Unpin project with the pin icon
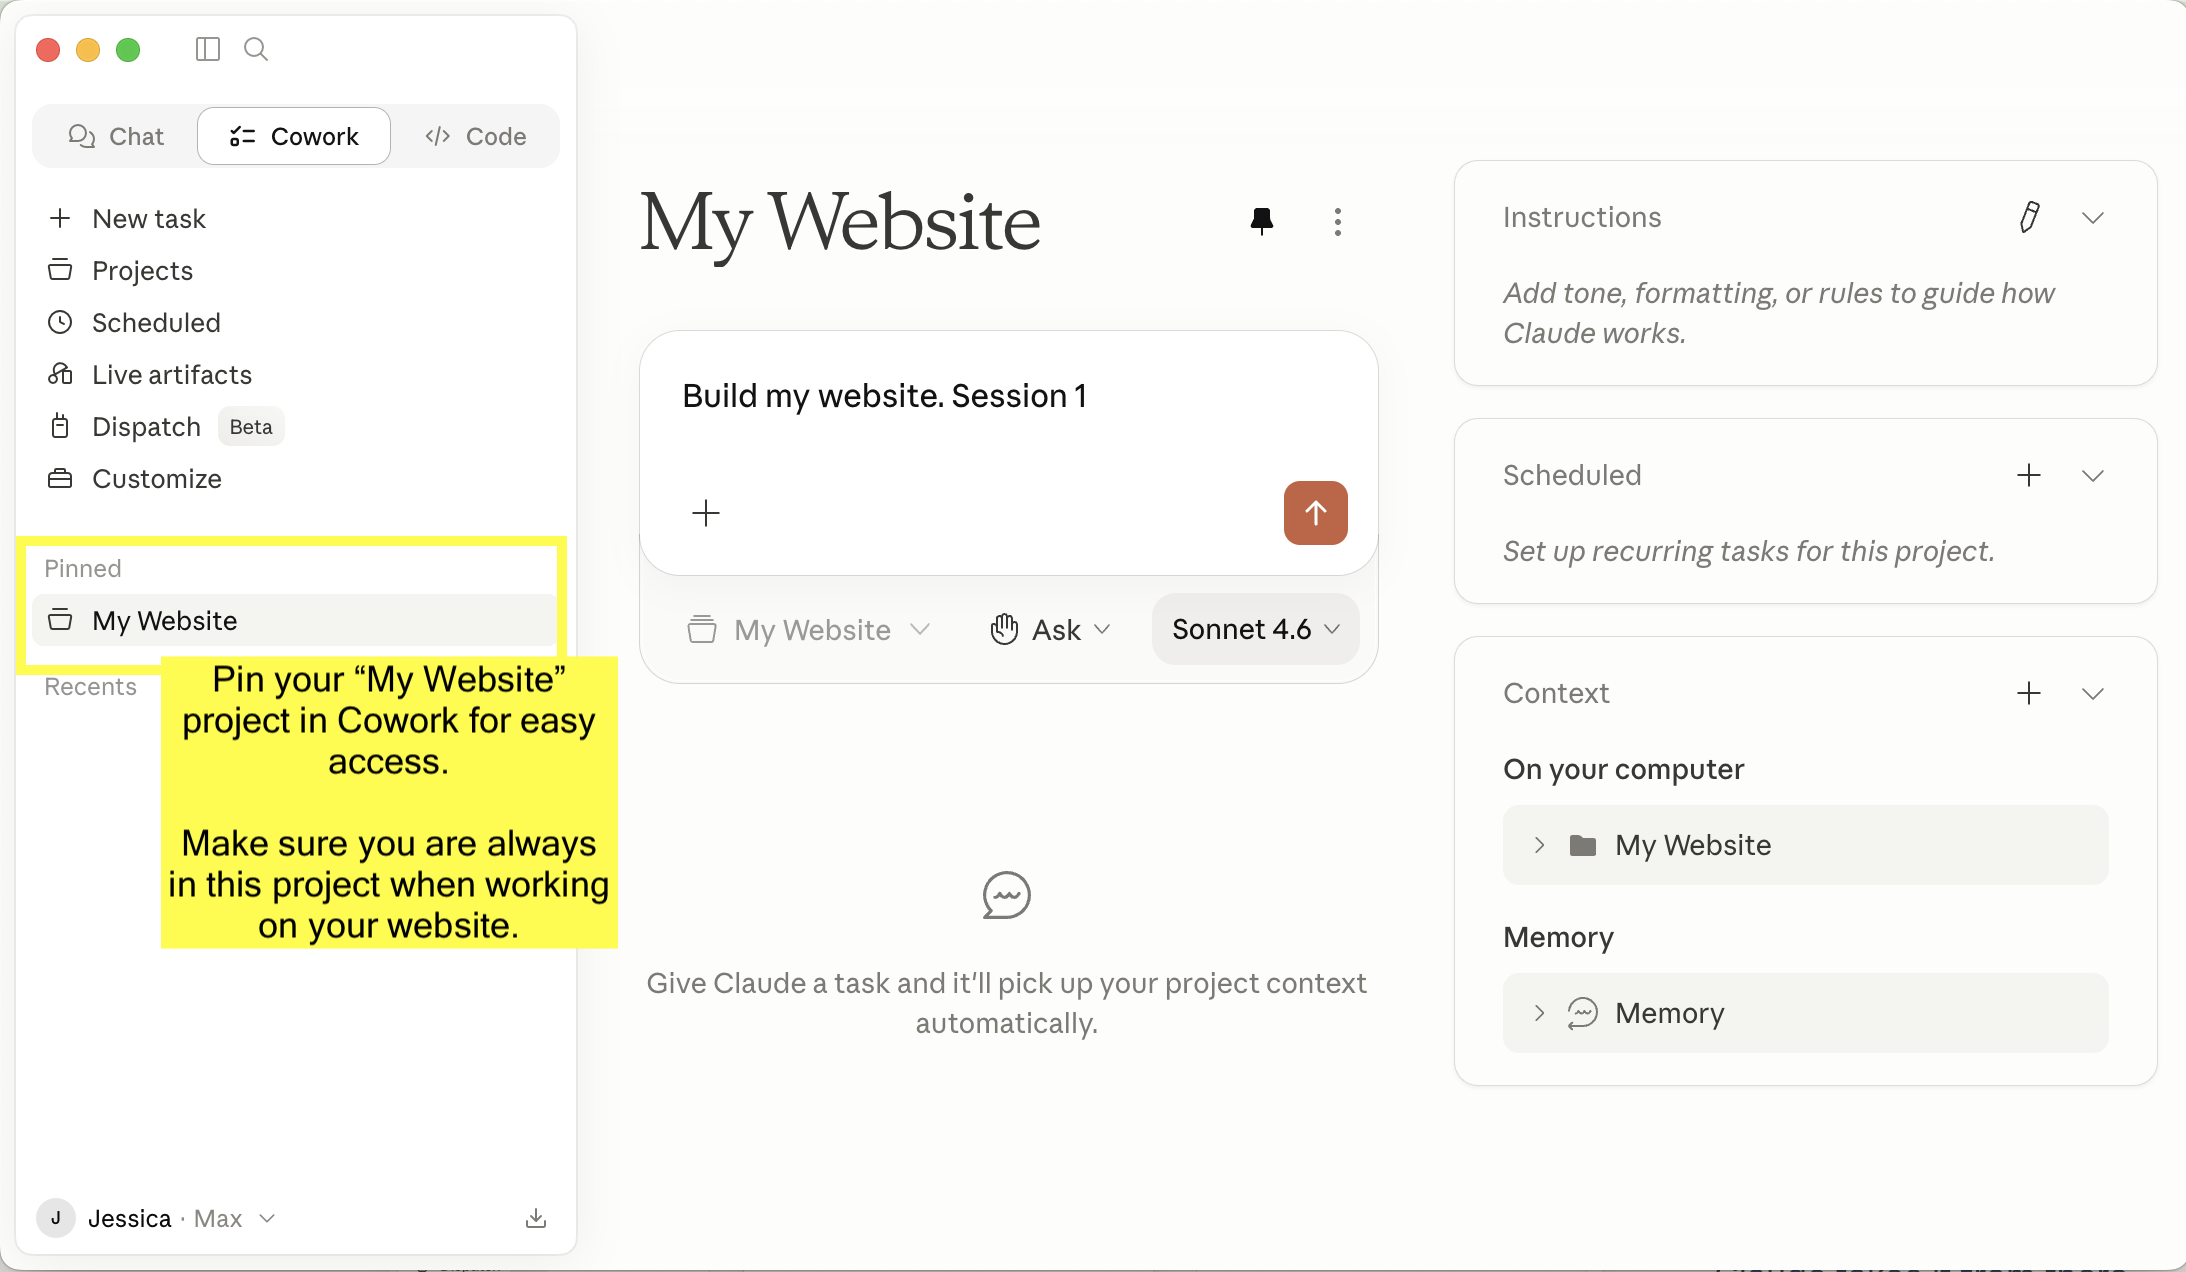This screenshot has width=2186, height=1272. [x=1262, y=221]
